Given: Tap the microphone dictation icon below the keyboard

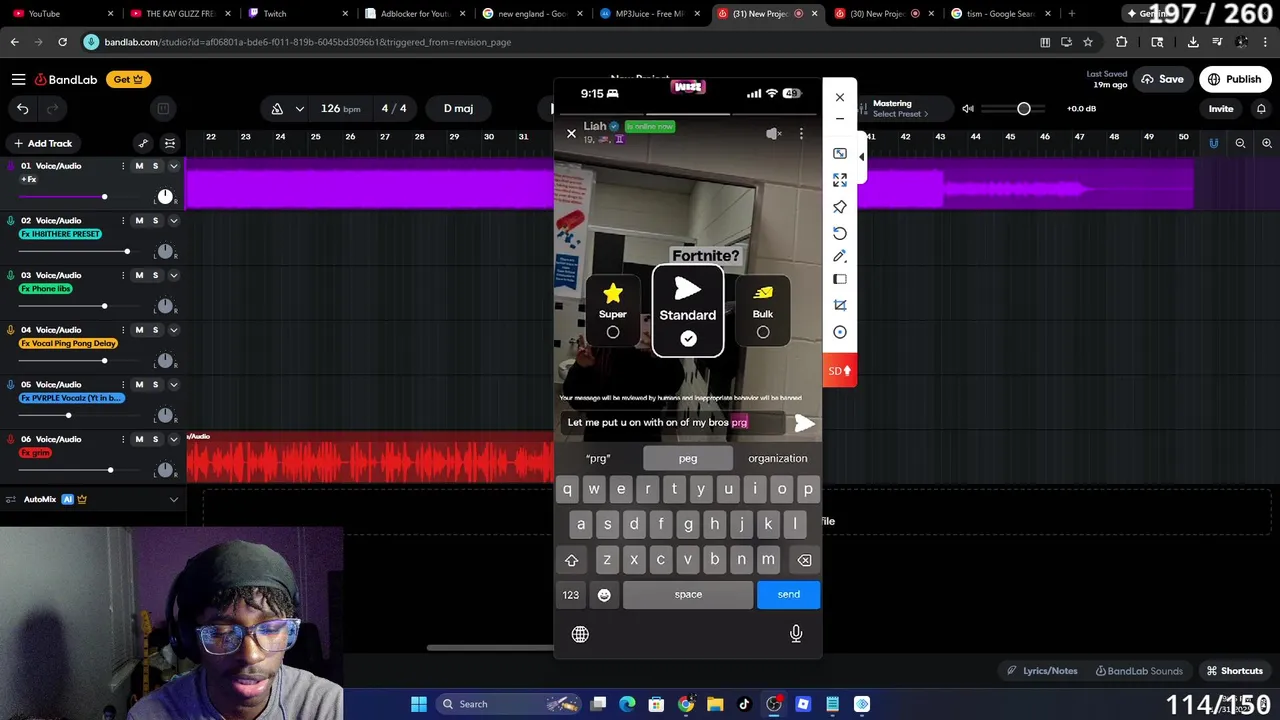Looking at the screenshot, I should pos(796,633).
